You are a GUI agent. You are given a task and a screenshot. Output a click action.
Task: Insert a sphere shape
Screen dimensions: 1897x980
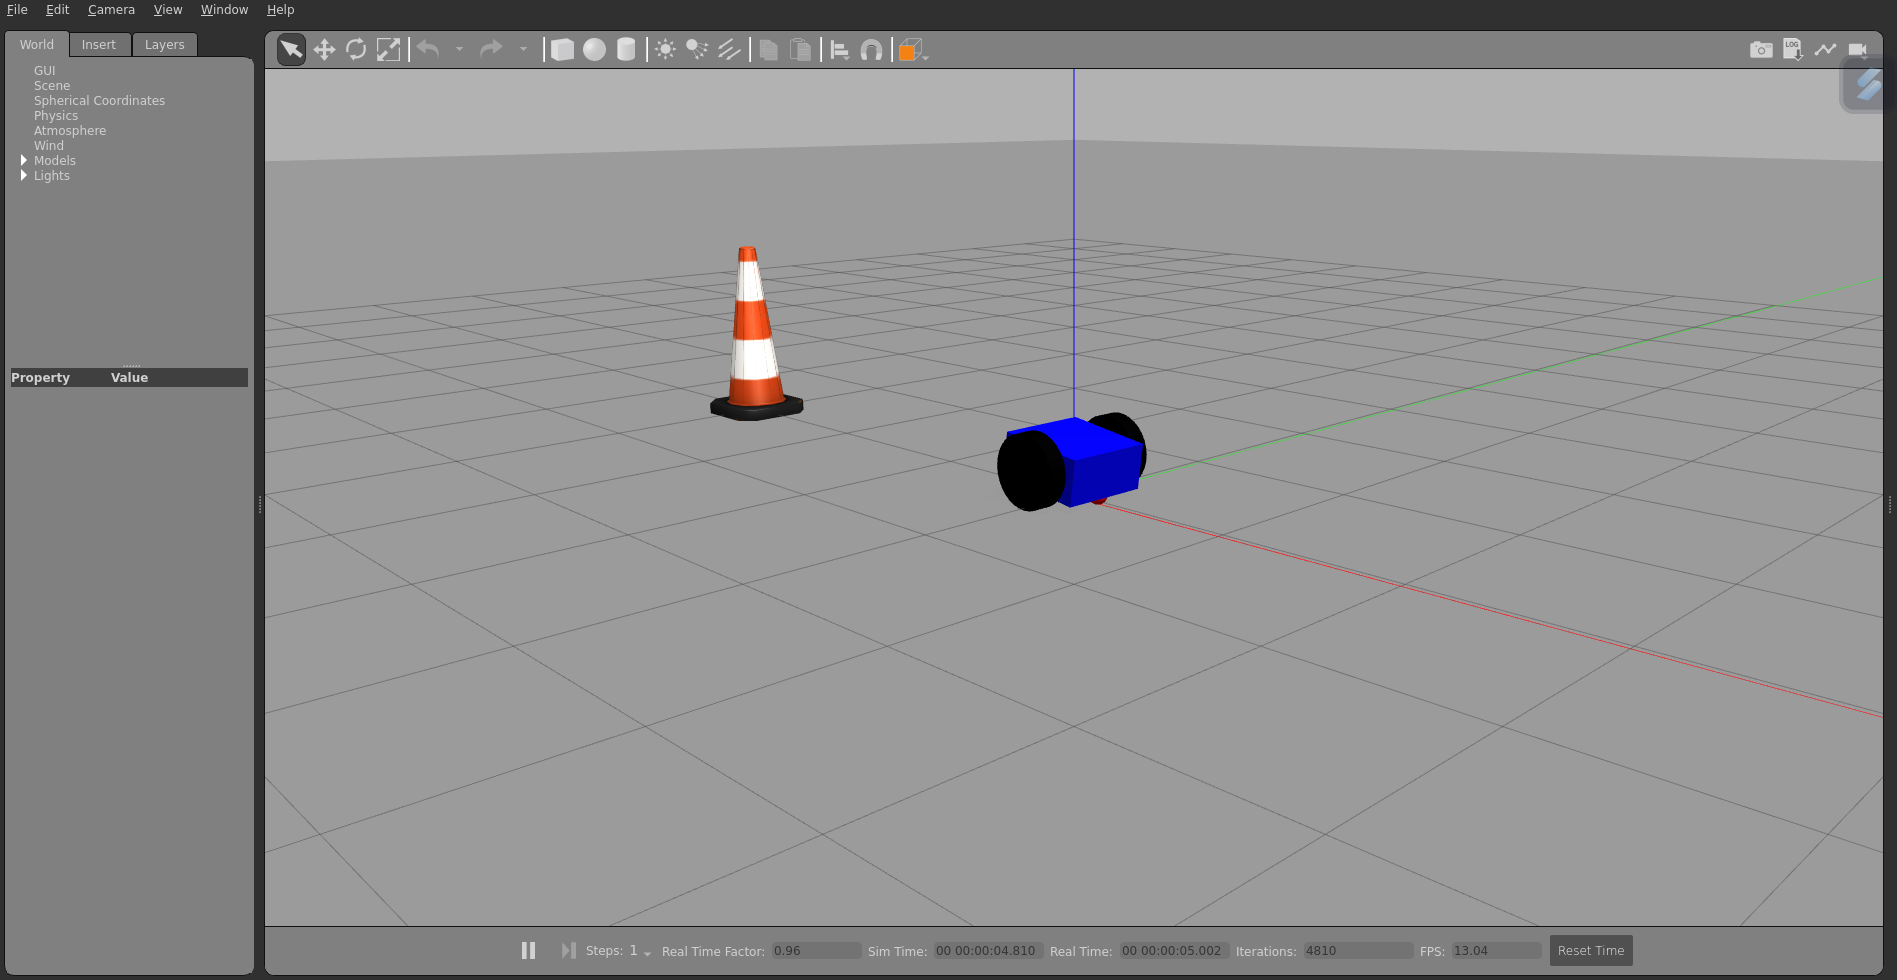pyautogui.click(x=594, y=49)
